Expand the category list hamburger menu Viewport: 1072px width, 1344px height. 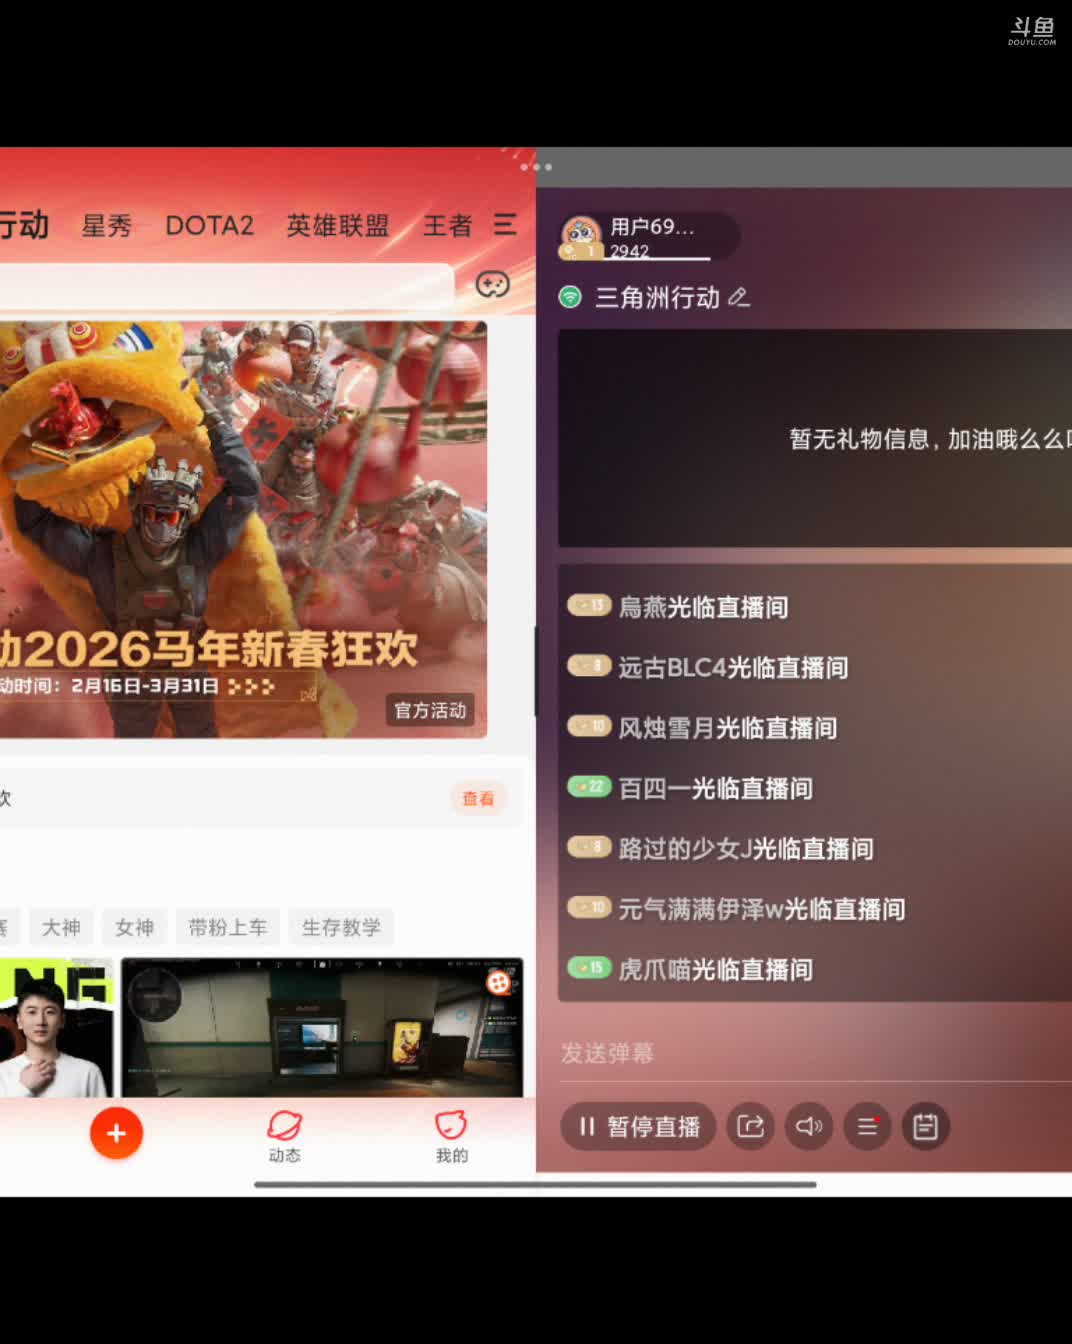[x=505, y=225]
